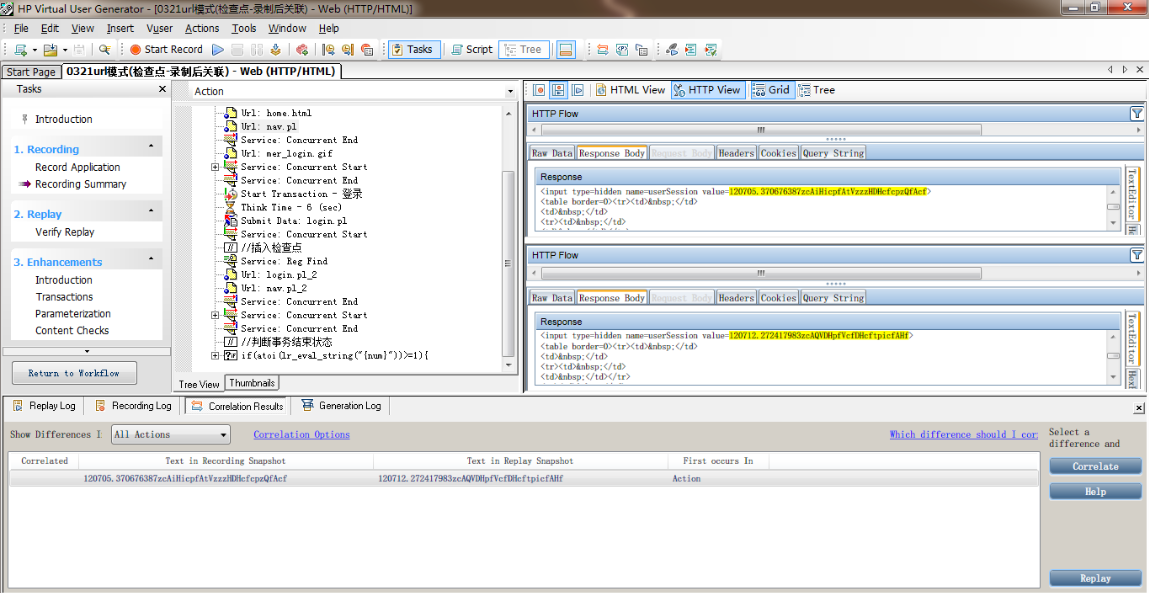1149x593 pixels.
Task: Open the New Script dropdown arrow
Action: (34, 50)
